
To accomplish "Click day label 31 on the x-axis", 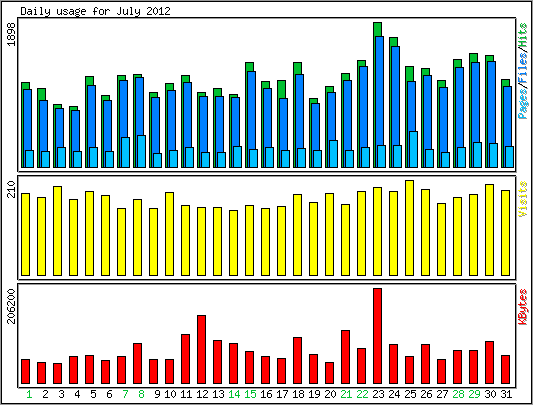I will point(506,394).
